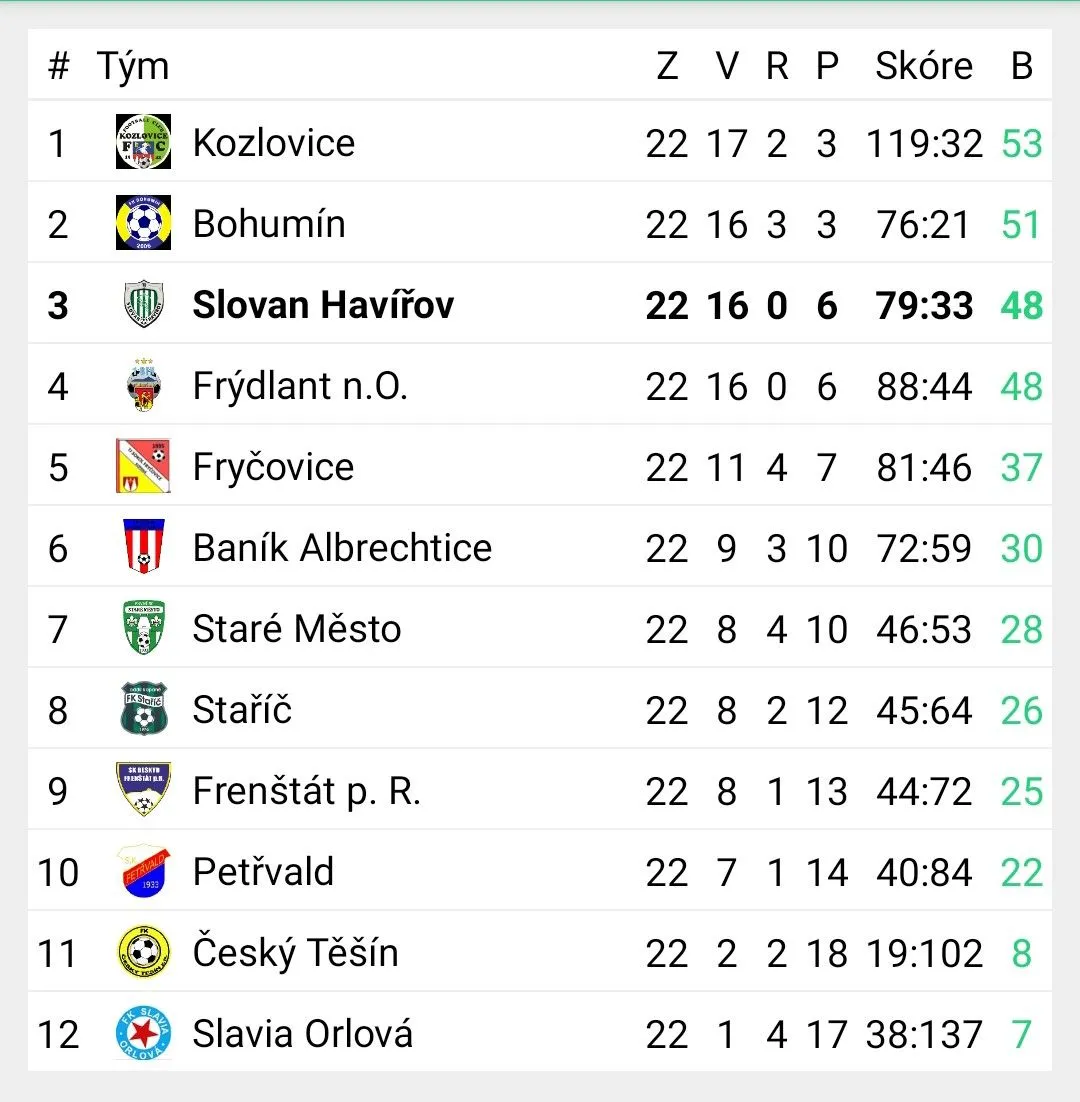Select the Slovan Havířov green crest
Screen dimensions: 1080x1102
[143, 304]
